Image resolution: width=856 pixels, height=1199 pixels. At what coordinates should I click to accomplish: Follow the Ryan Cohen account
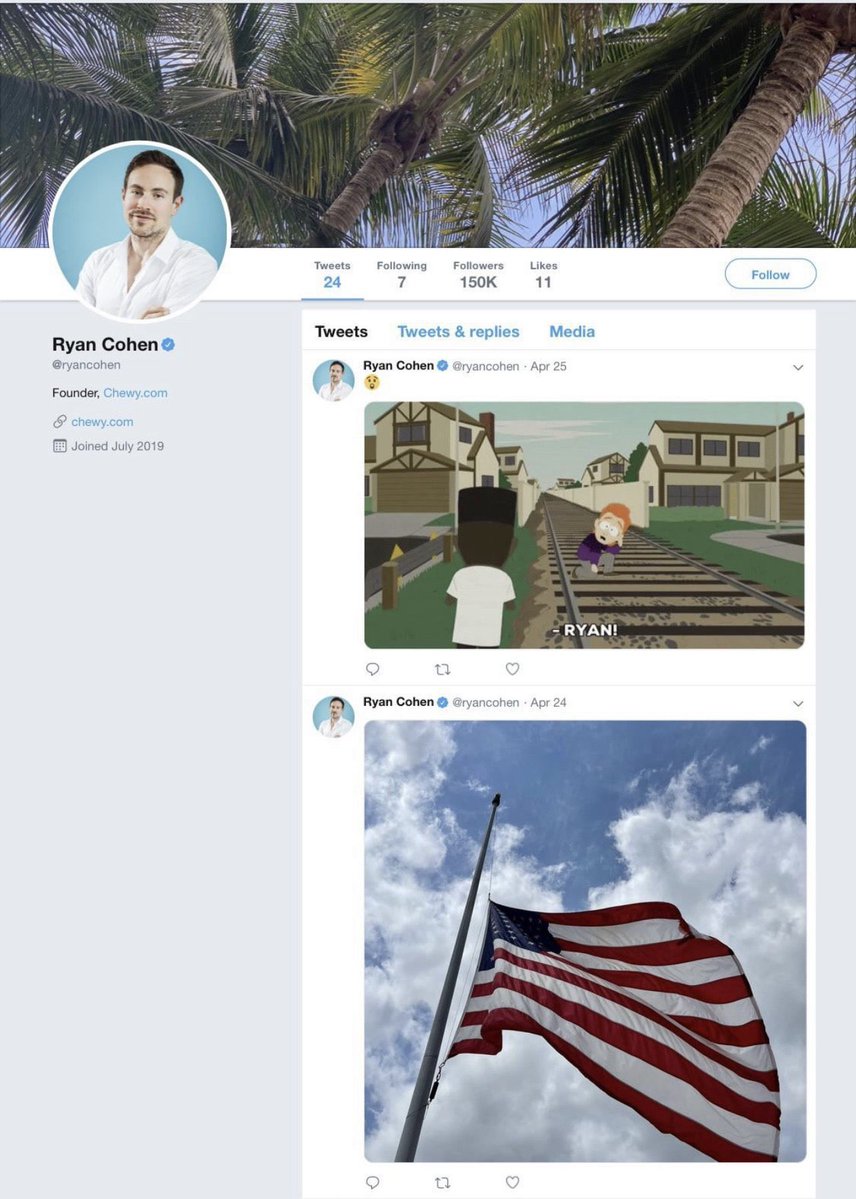[770, 274]
